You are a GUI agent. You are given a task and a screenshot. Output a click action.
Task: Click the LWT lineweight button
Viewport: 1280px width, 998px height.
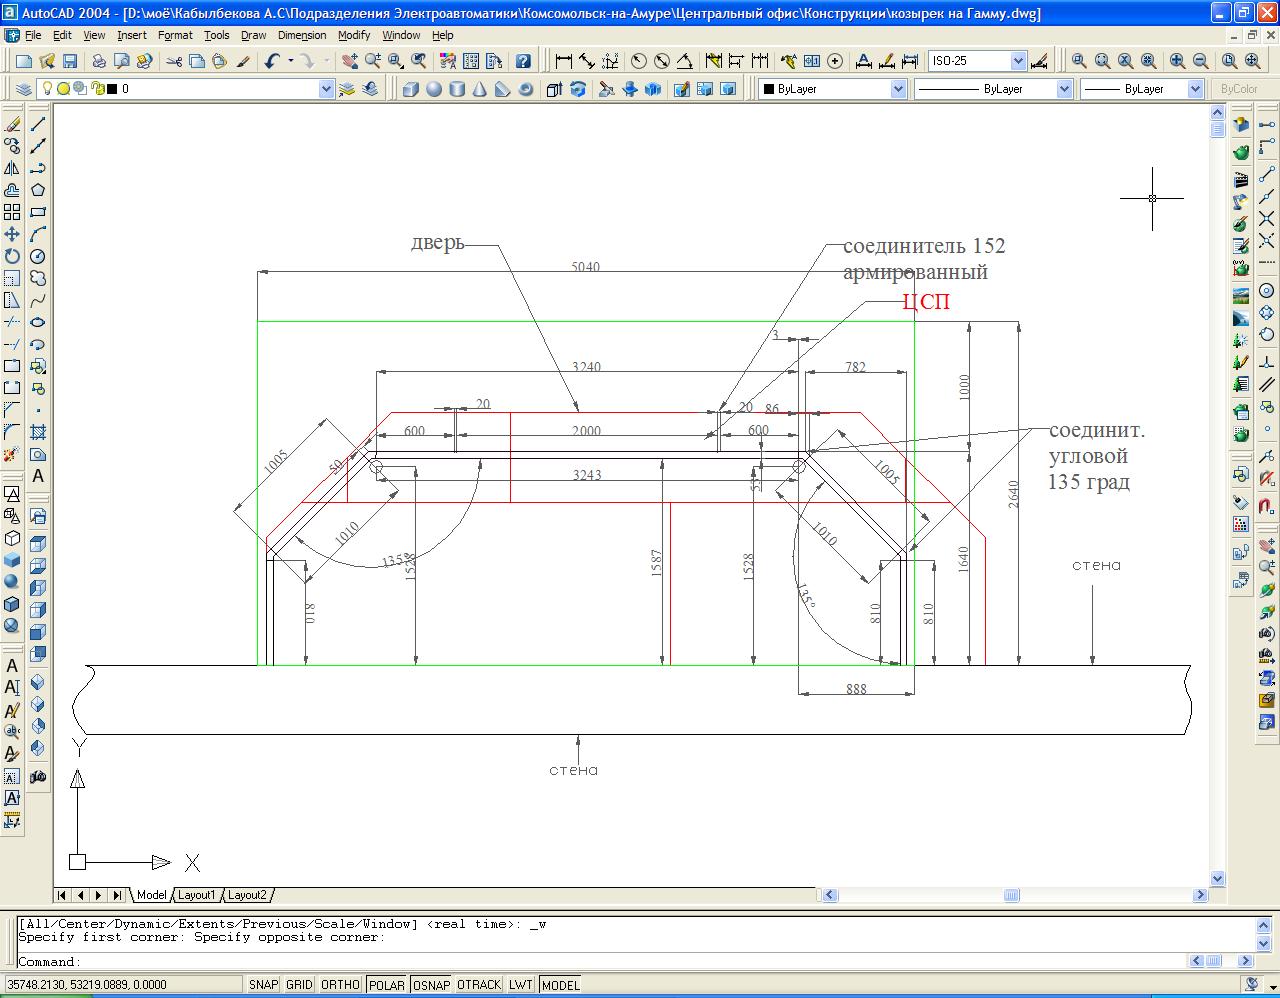[520, 985]
